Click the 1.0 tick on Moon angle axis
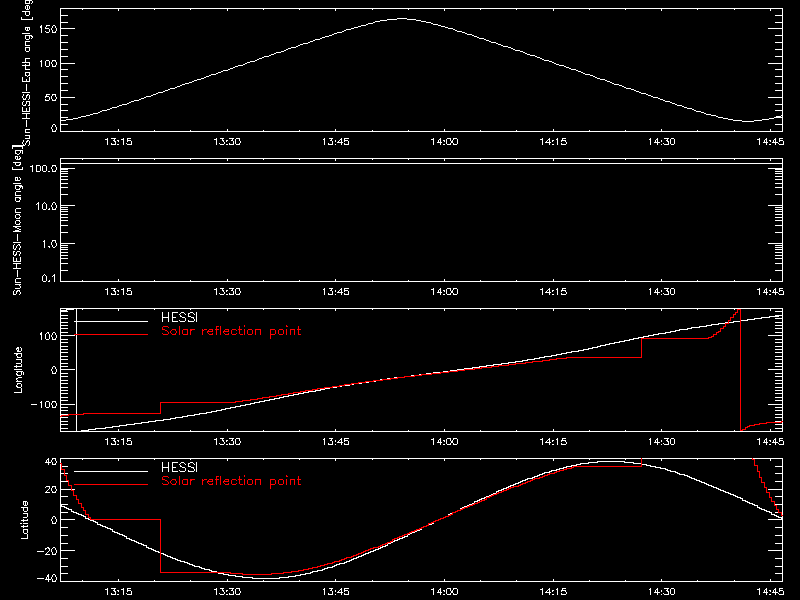Viewport: 800px width, 600px height. pyautogui.click(x=49, y=244)
